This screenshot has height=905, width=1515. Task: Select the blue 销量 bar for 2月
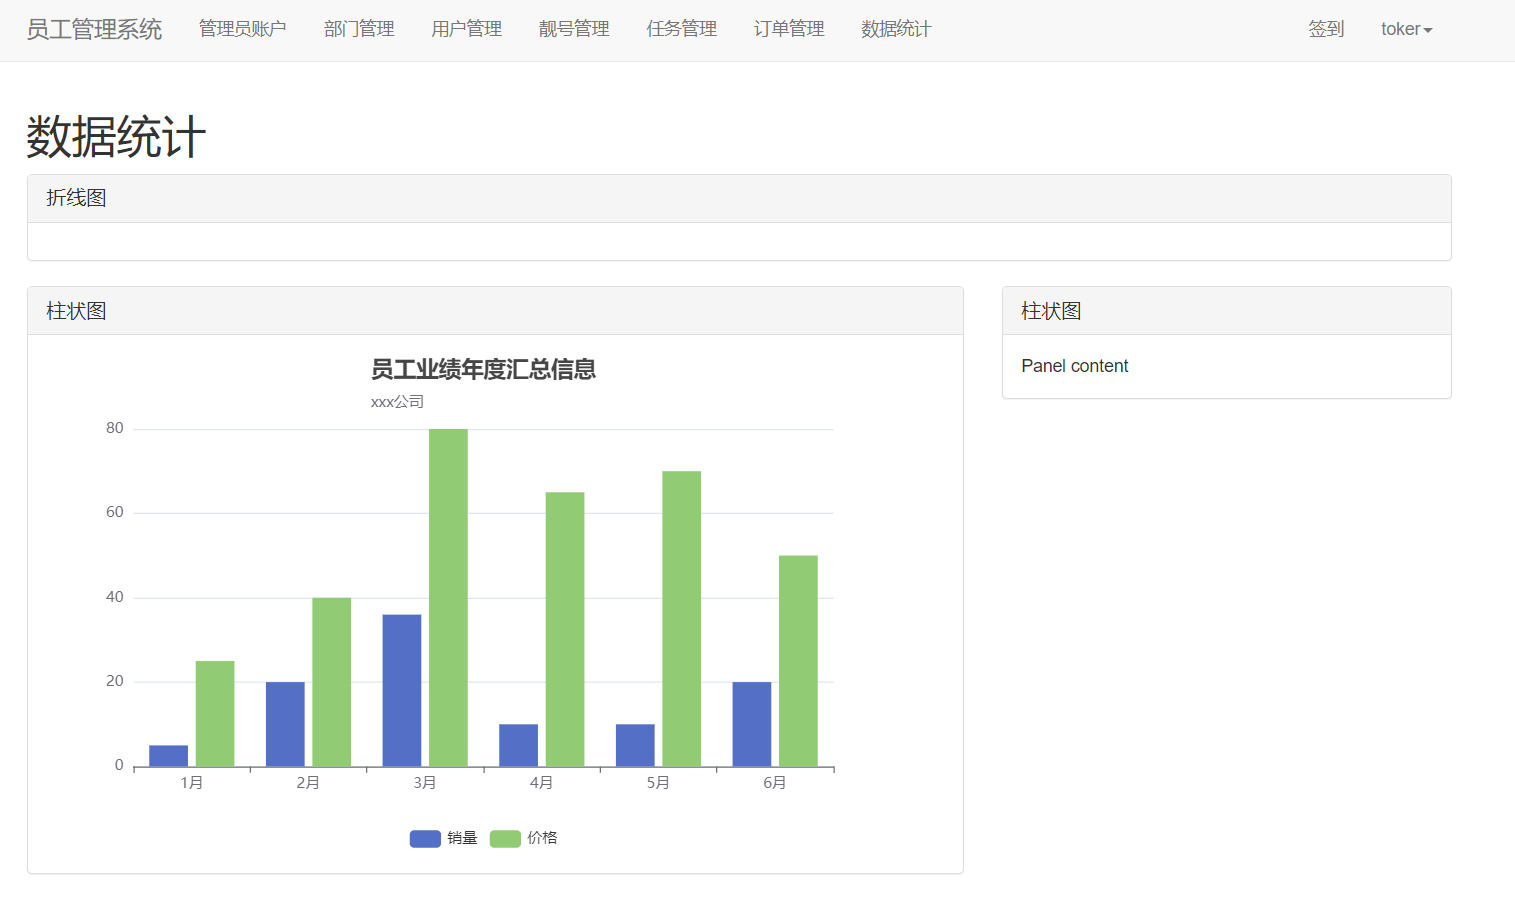point(285,724)
